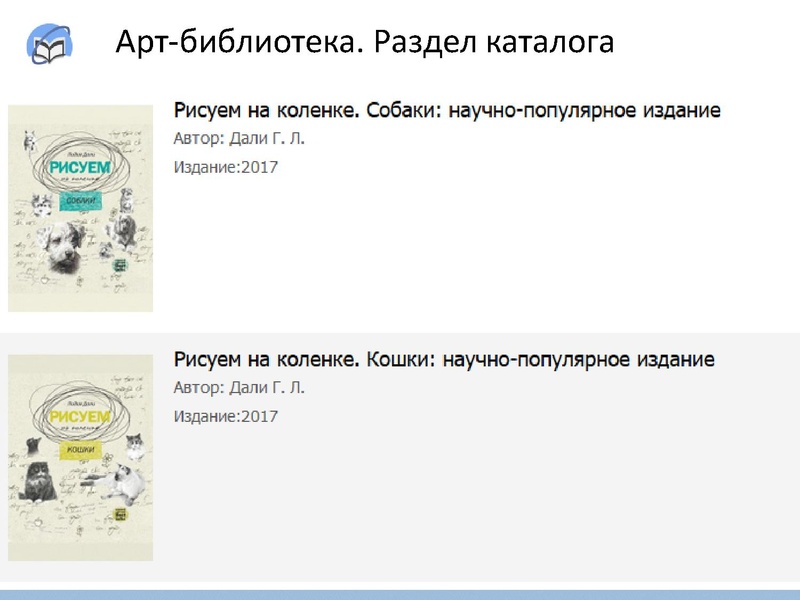Open the СОБАКИ book cover thumbnail
Image resolution: width=800 pixels, height=600 pixels.
(x=80, y=210)
